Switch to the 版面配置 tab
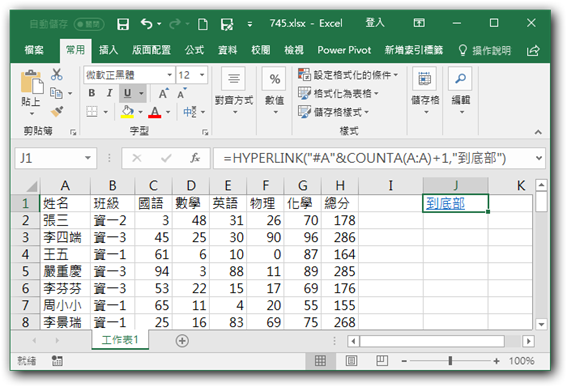The height and width of the screenshot is (387, 567). [151, 50]
